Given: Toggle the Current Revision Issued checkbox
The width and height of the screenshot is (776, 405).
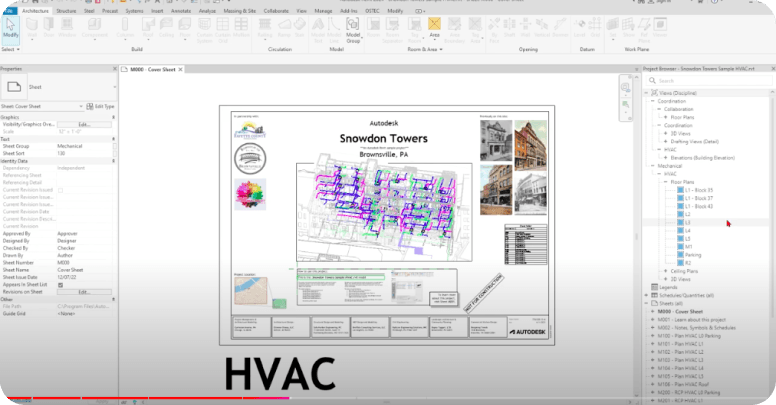Looking at the screenshot, I should click(60, 190).
